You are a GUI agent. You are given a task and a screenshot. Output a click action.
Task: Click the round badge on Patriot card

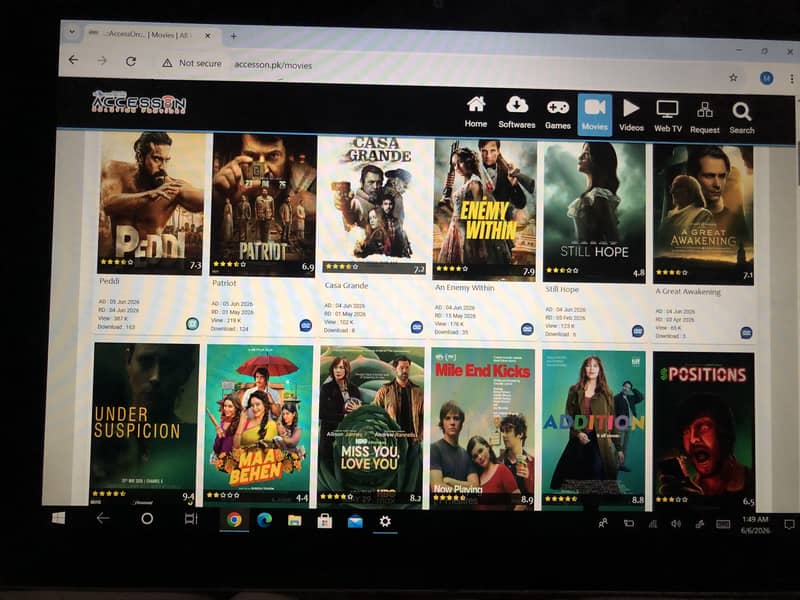pos(305,326)
